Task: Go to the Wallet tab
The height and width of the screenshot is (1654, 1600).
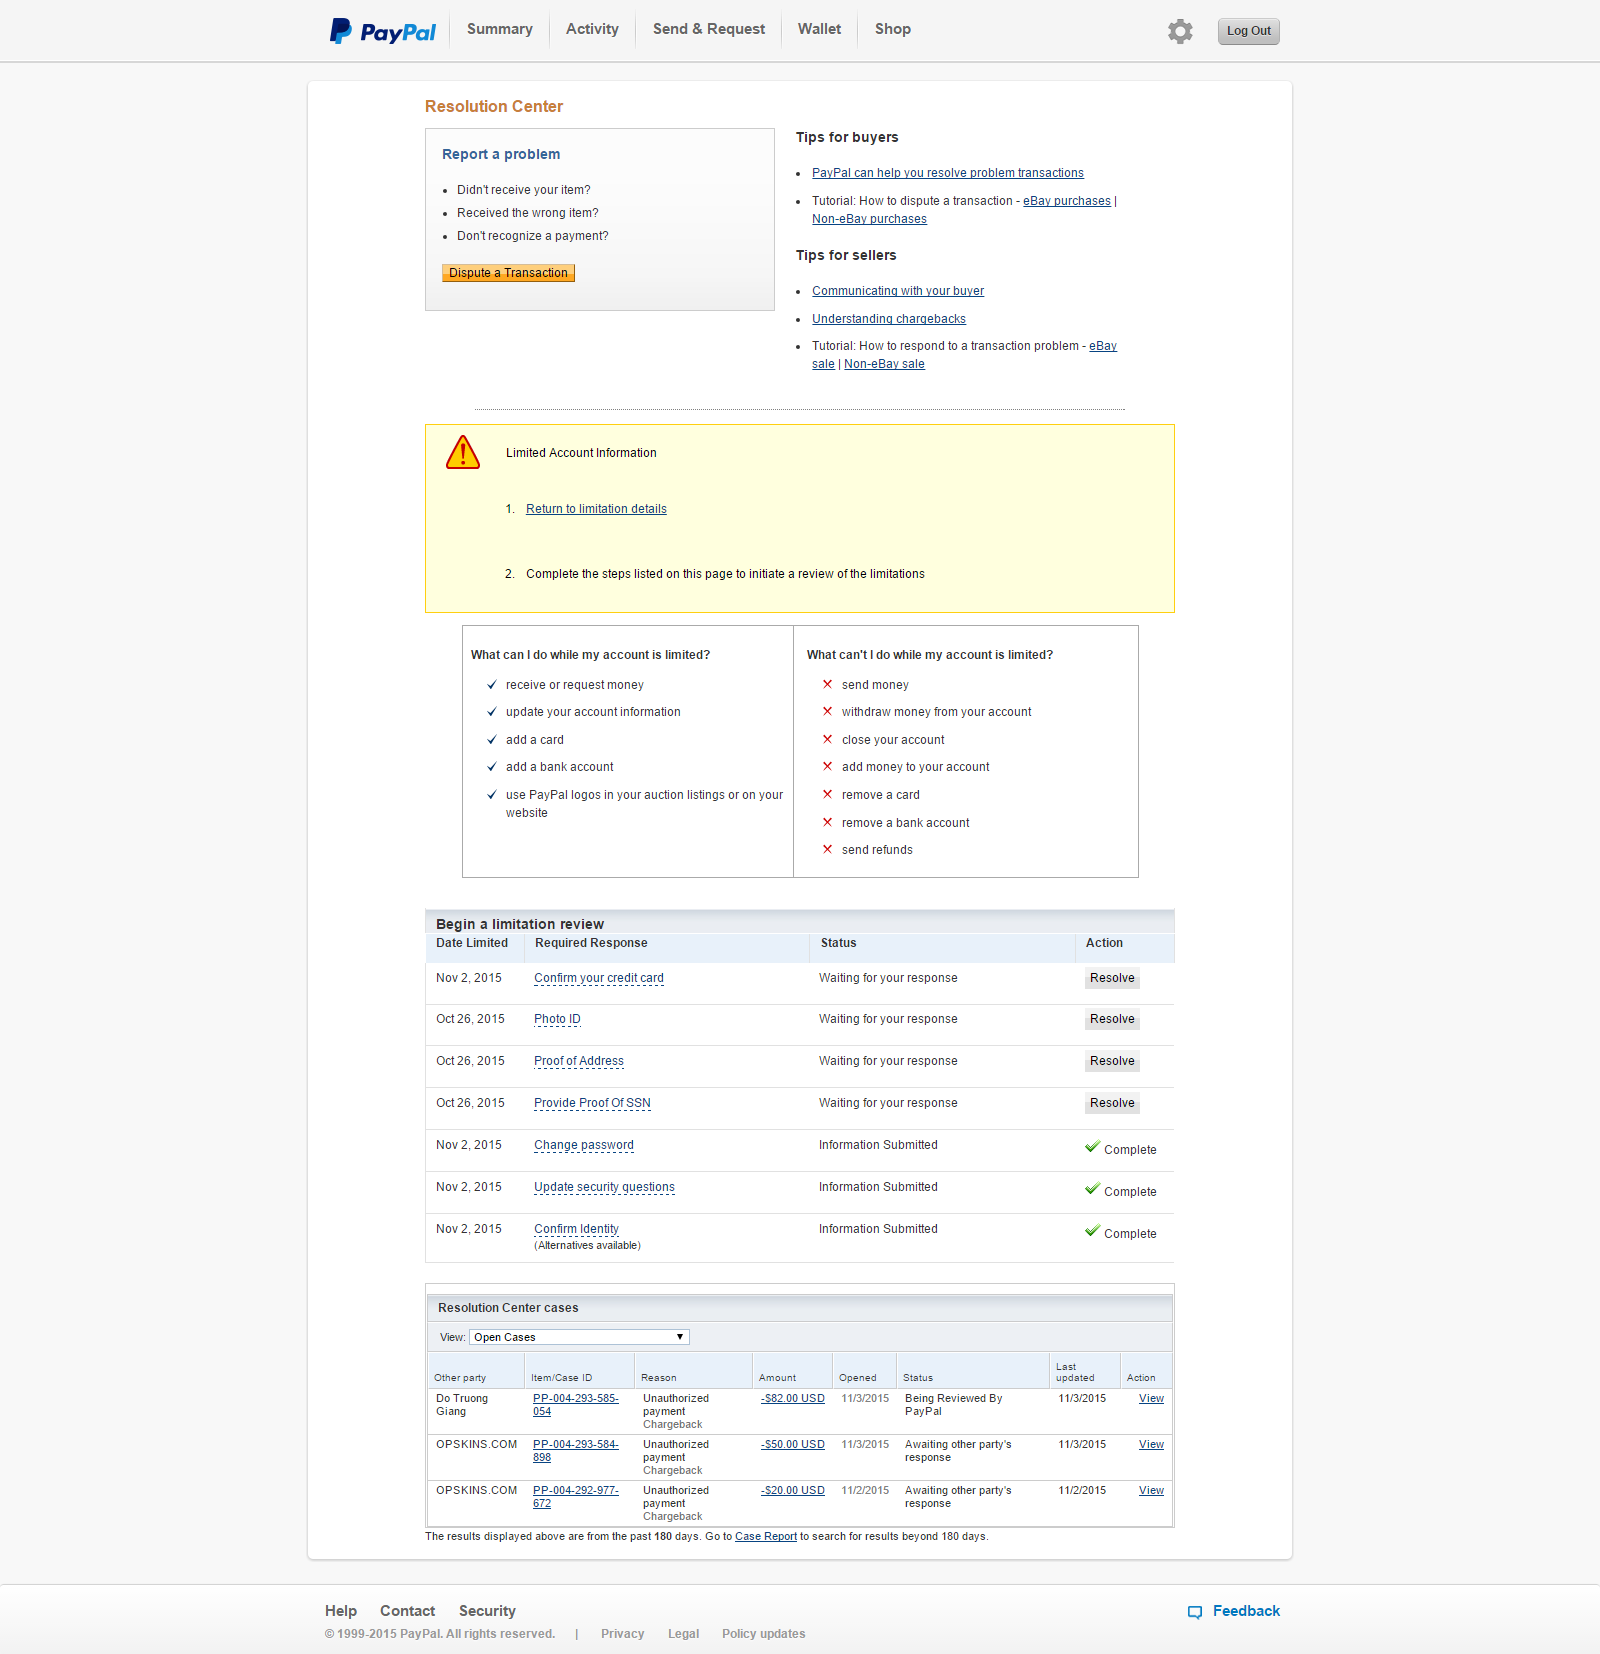Action: (x=819, y=29)
